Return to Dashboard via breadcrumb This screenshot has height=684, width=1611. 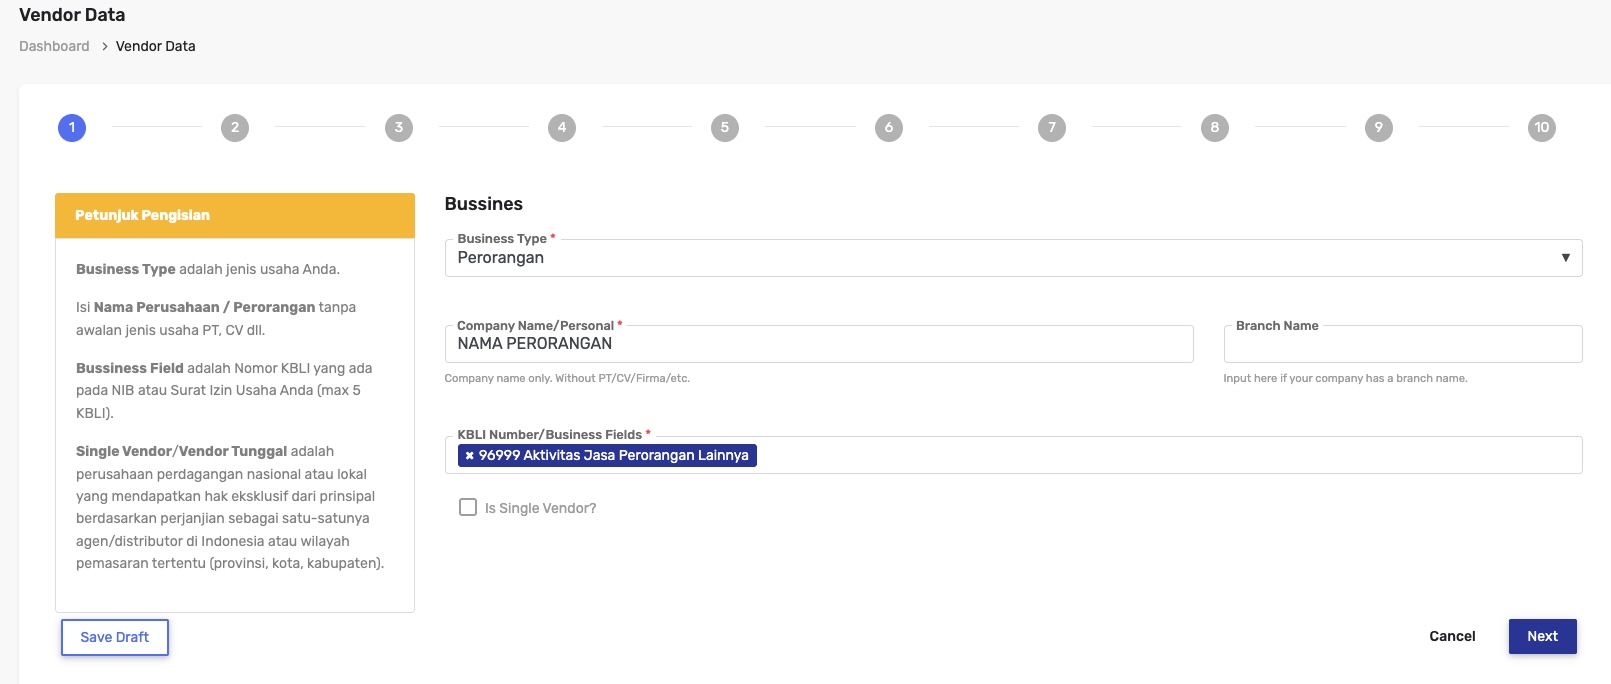(x=54, y=46)
